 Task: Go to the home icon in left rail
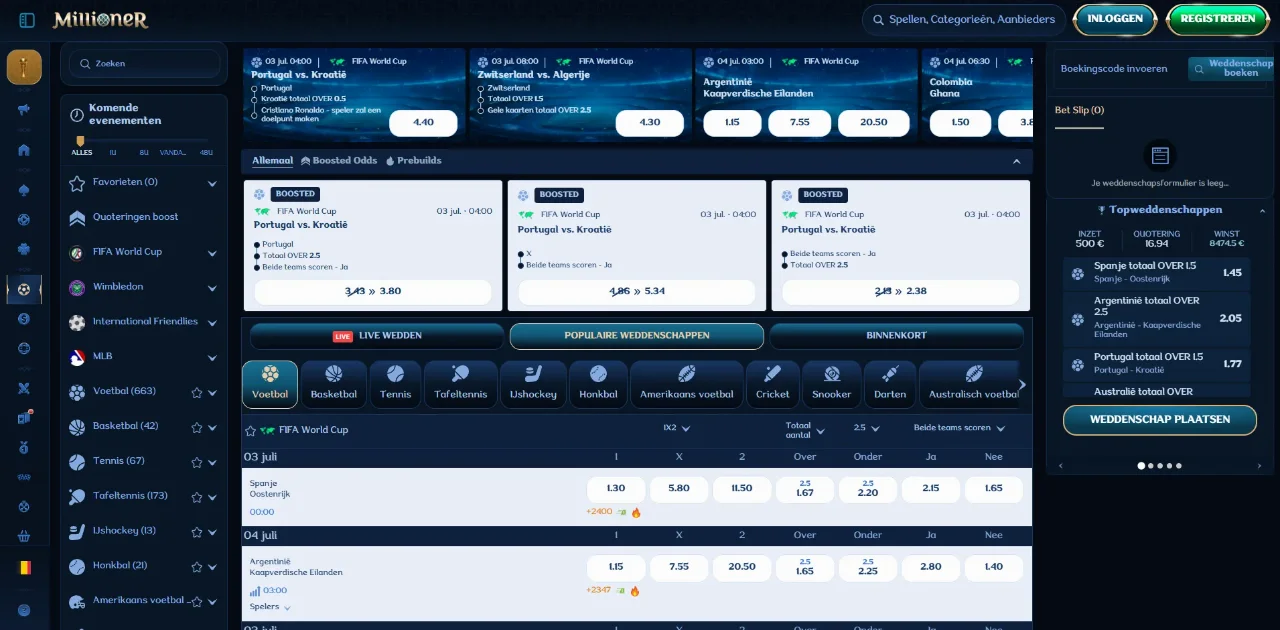click(x=24, y=150)
